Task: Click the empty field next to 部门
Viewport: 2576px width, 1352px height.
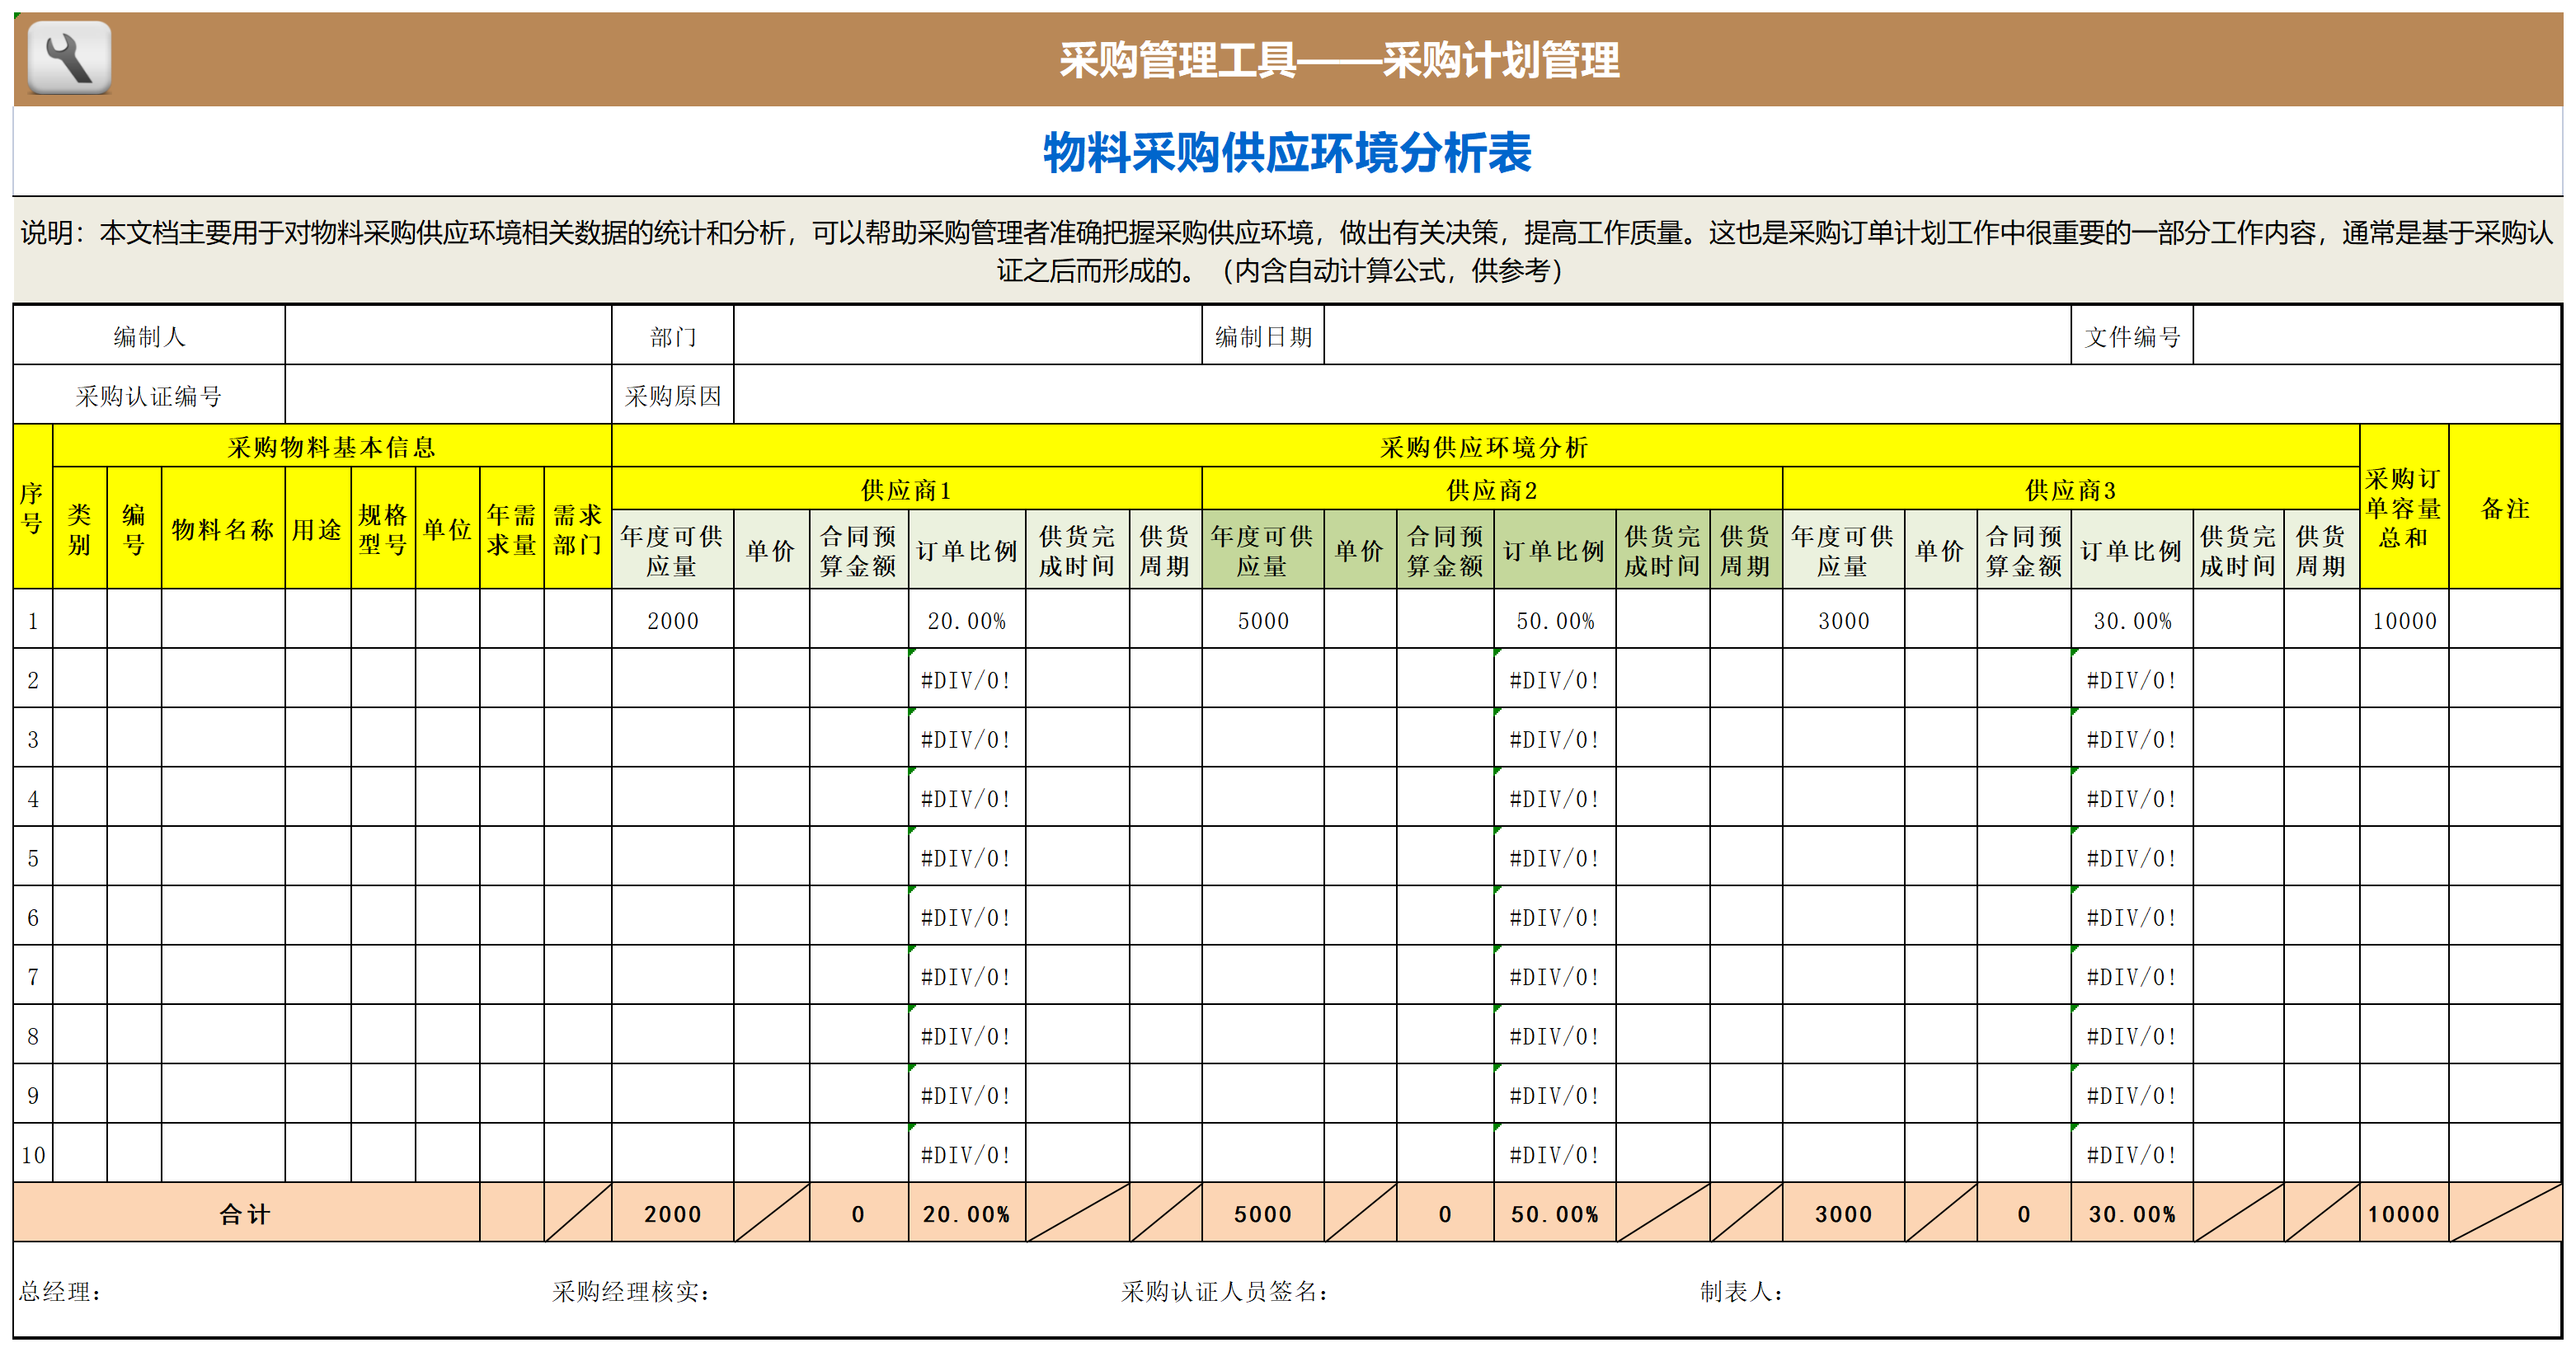Action: pyautogui.click(x=967, y=336)
